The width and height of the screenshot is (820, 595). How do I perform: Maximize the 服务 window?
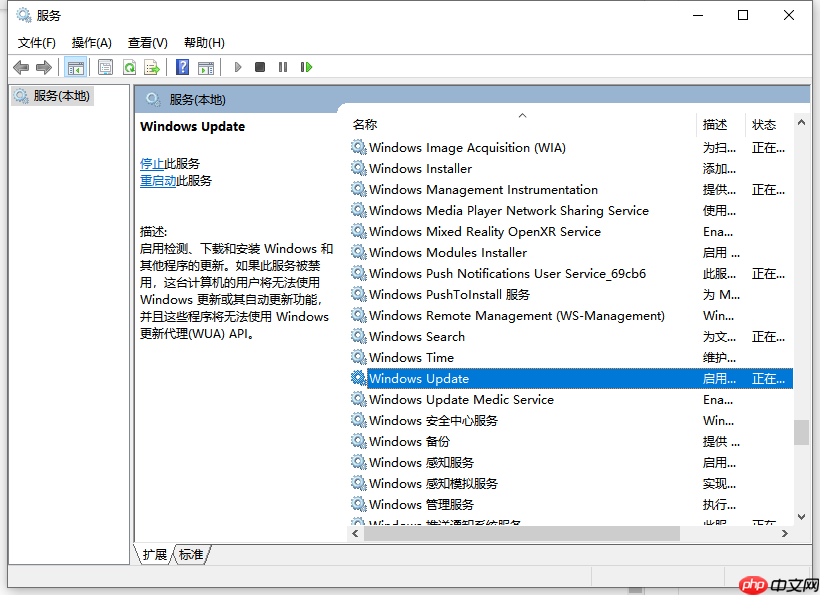click(743, 15)
